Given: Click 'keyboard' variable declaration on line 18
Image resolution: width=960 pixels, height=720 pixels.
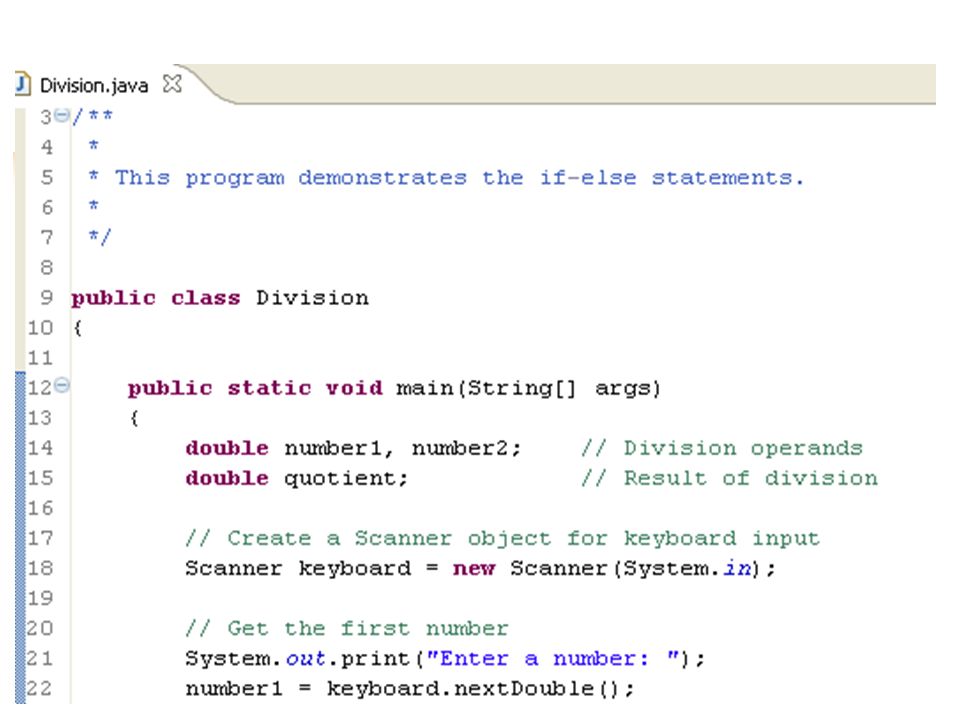Looking at the screenshot, I should pos(354,569).
